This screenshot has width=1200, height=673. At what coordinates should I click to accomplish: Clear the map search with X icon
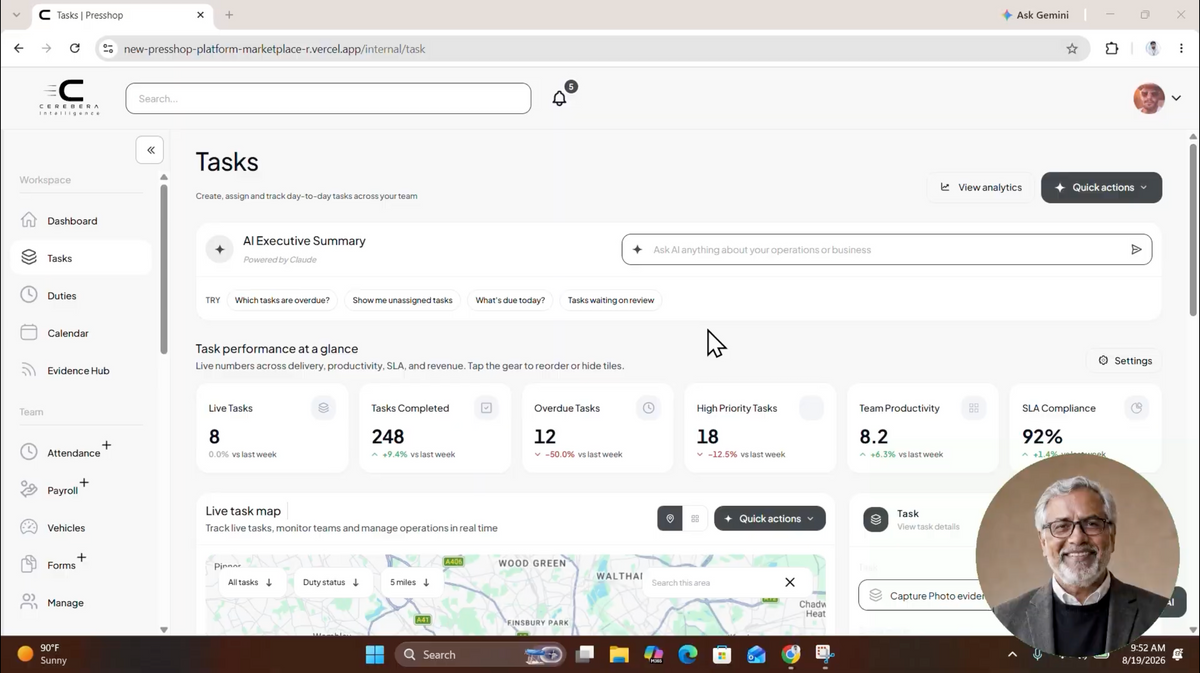[x=790, y=582]
